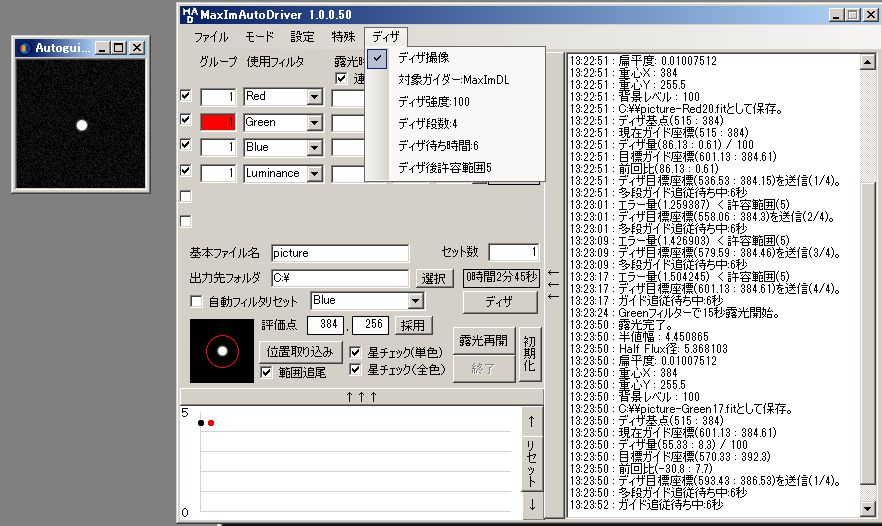Select ディザ強度:100 menu entry
This screenshot has height=526, width=882.
454,102
